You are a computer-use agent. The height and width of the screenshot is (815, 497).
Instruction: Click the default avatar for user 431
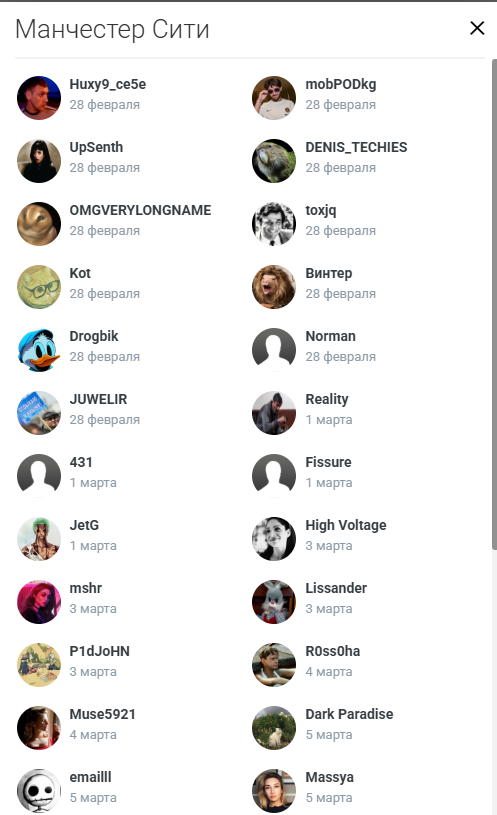point(39,476)
